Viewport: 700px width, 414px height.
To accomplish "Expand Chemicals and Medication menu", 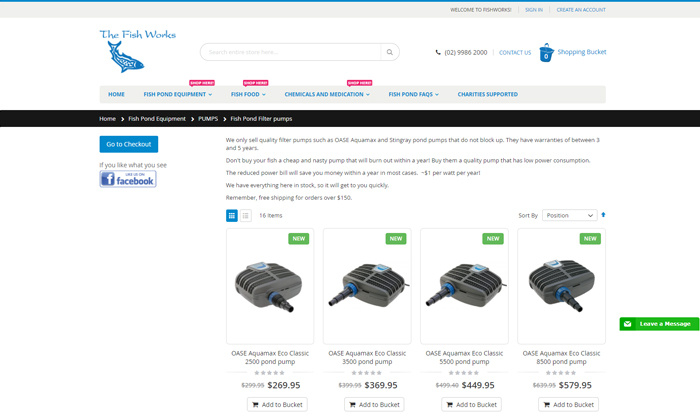I will click(327, 95).
